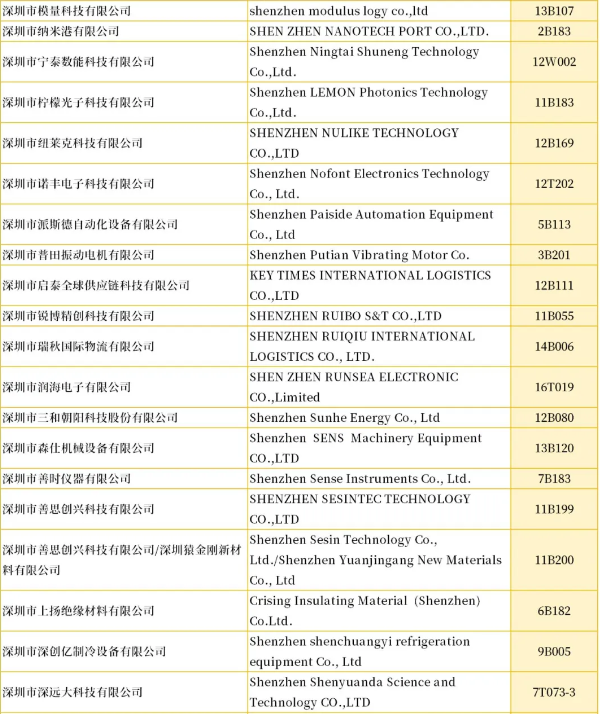This screenshot has height=714, width=600.
Task: Select booth number 12W002
Action: coord(554,61)
